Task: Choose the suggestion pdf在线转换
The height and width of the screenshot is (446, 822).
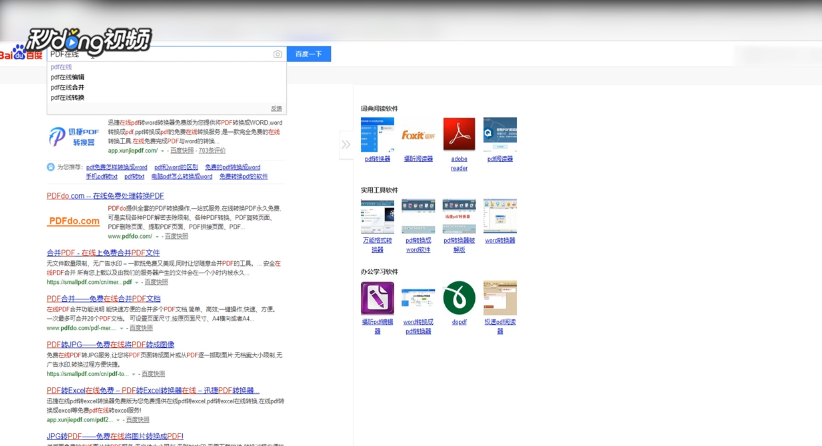Action: point(67,97)
